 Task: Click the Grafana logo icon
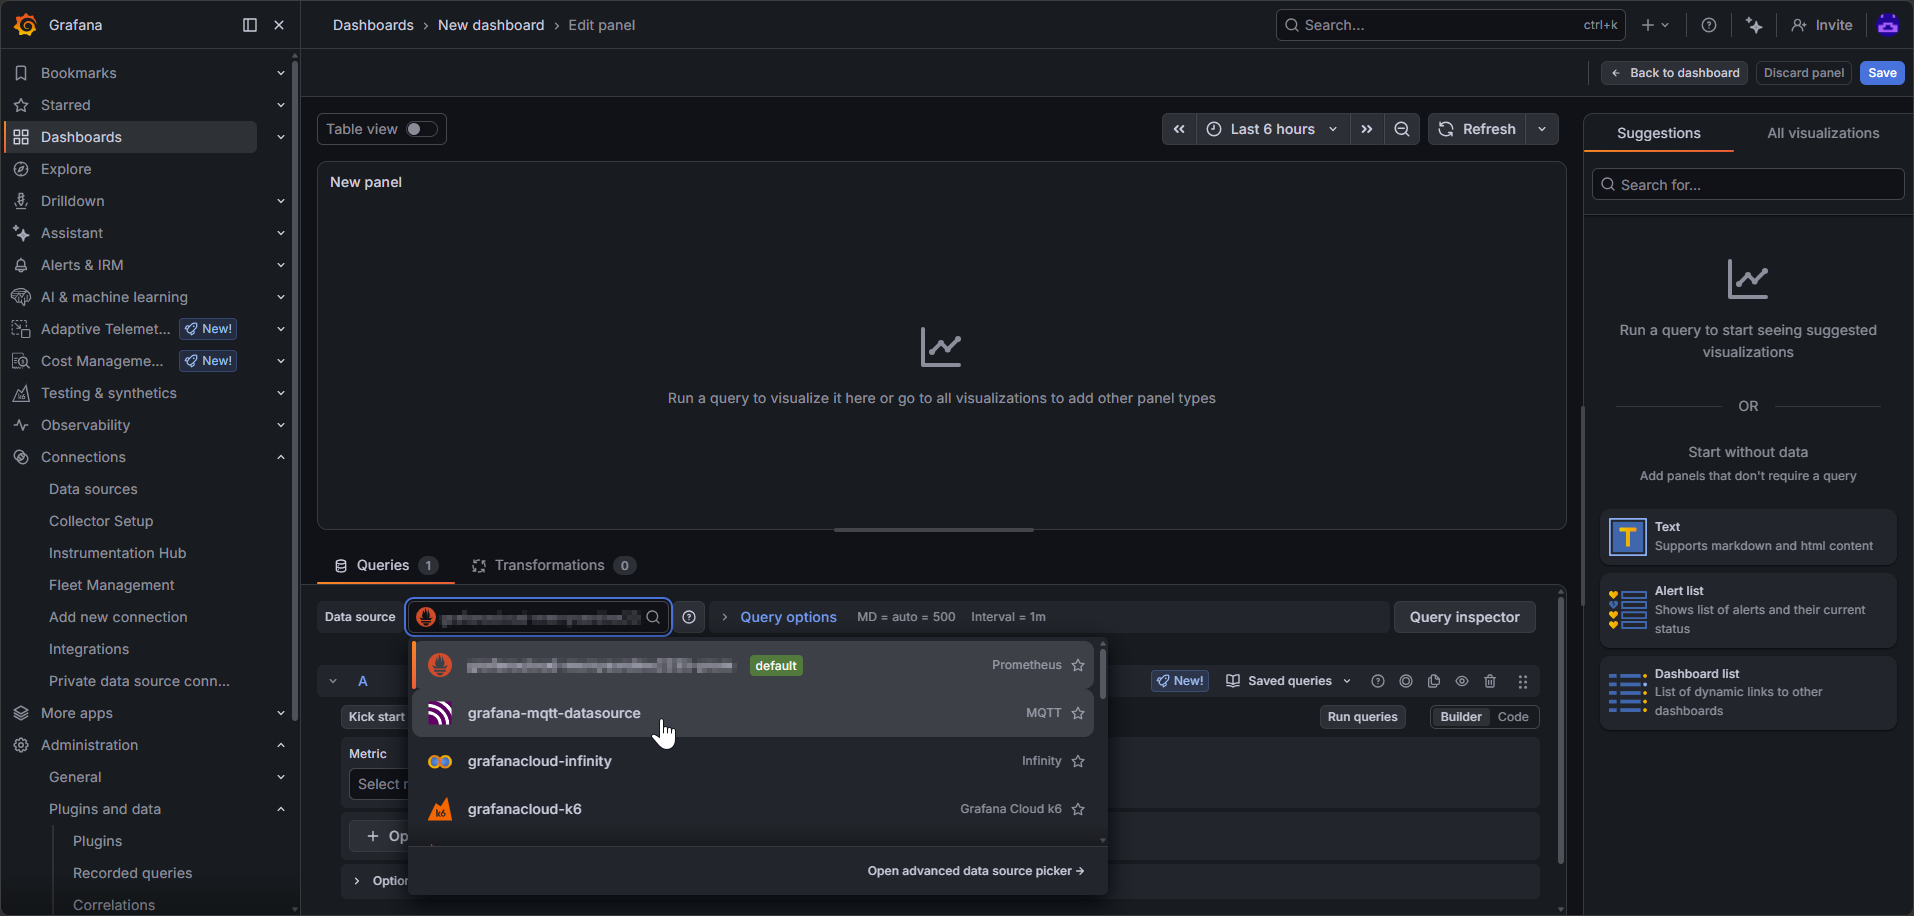[26, 25]
